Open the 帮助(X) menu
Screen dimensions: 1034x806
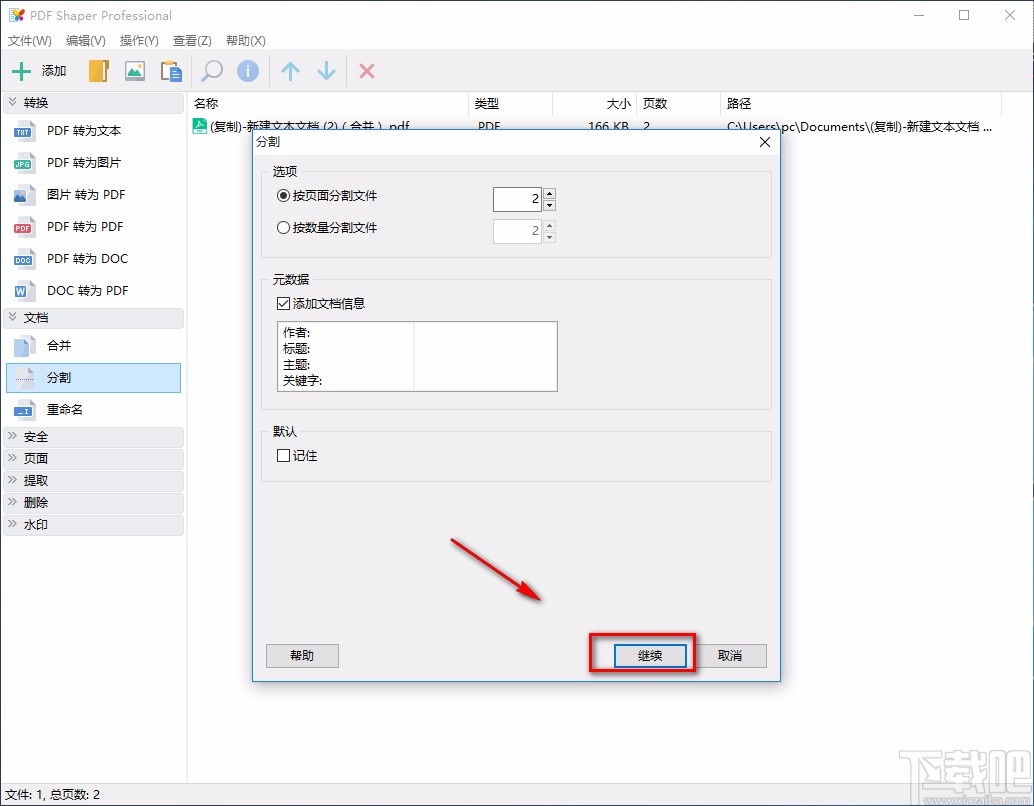click(x=245, y=41)
